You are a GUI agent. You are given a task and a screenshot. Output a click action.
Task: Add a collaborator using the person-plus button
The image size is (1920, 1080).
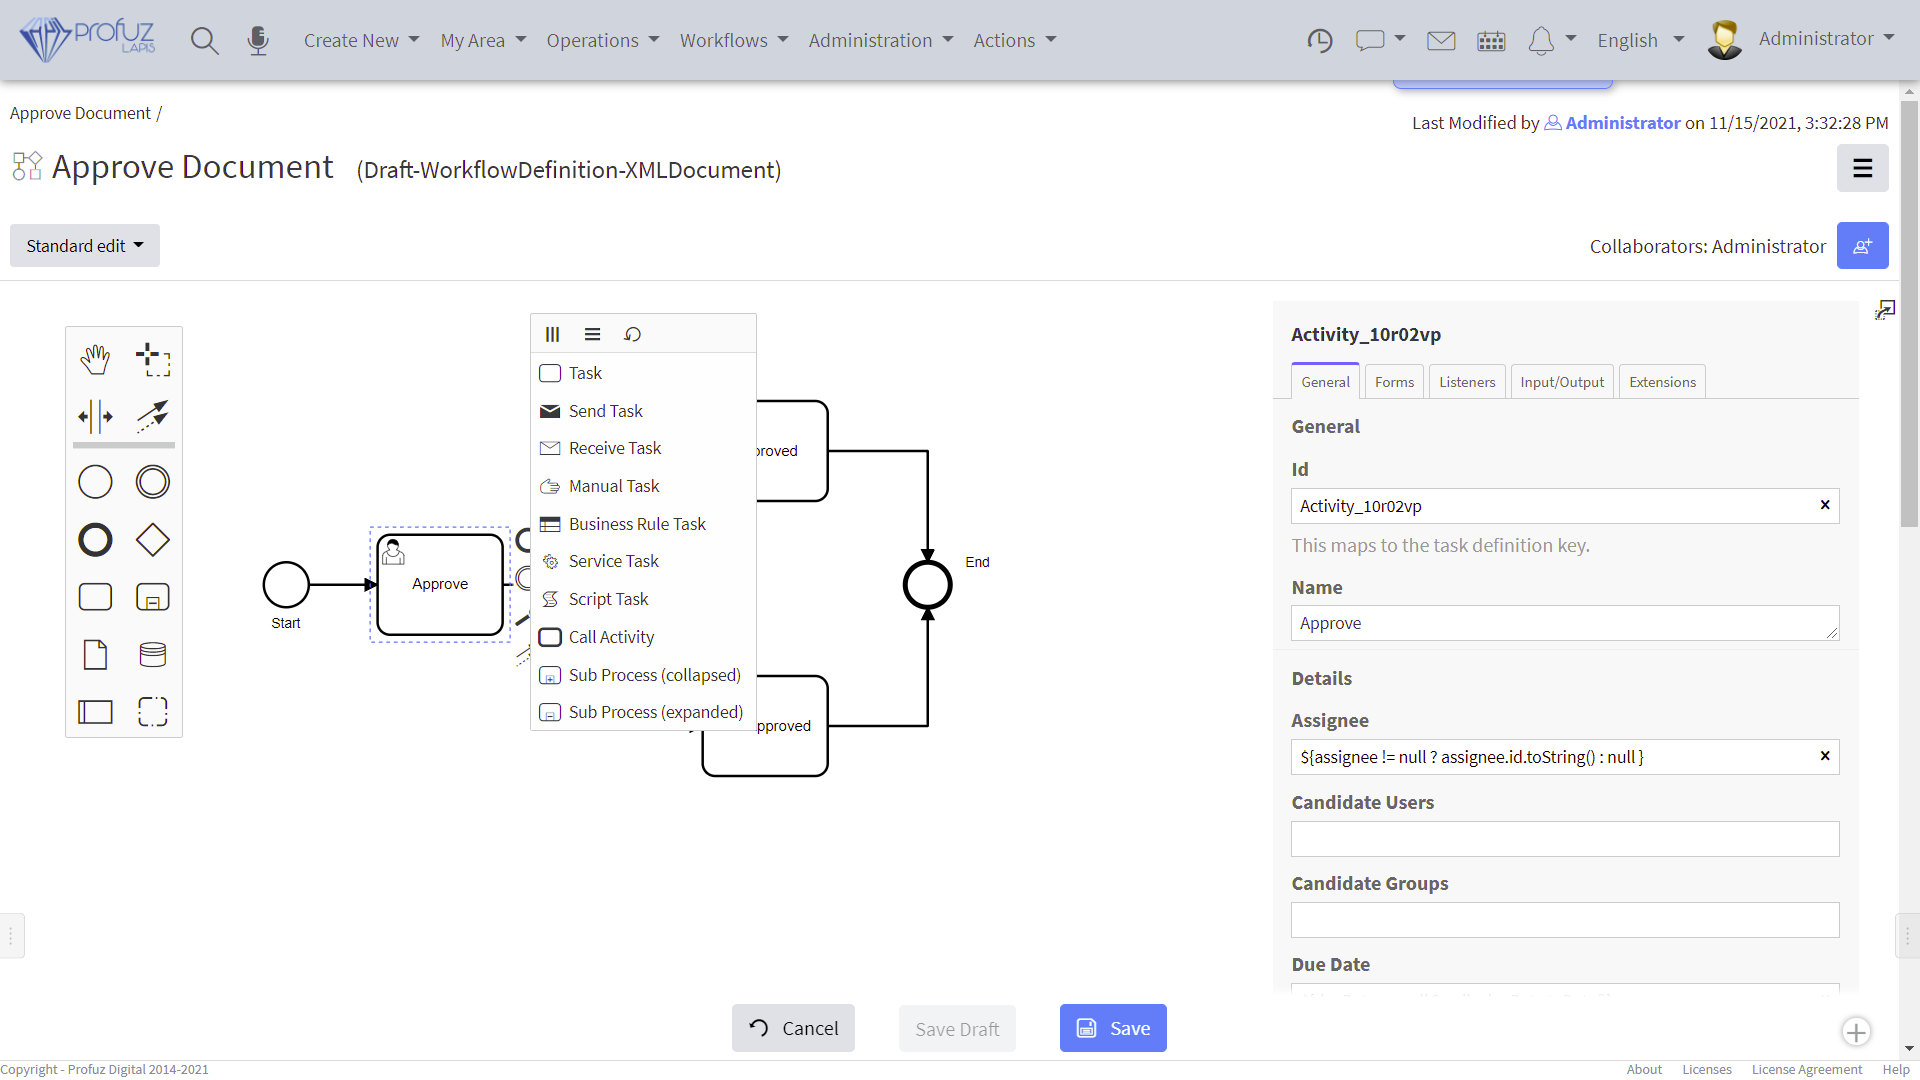point(1863,245)
